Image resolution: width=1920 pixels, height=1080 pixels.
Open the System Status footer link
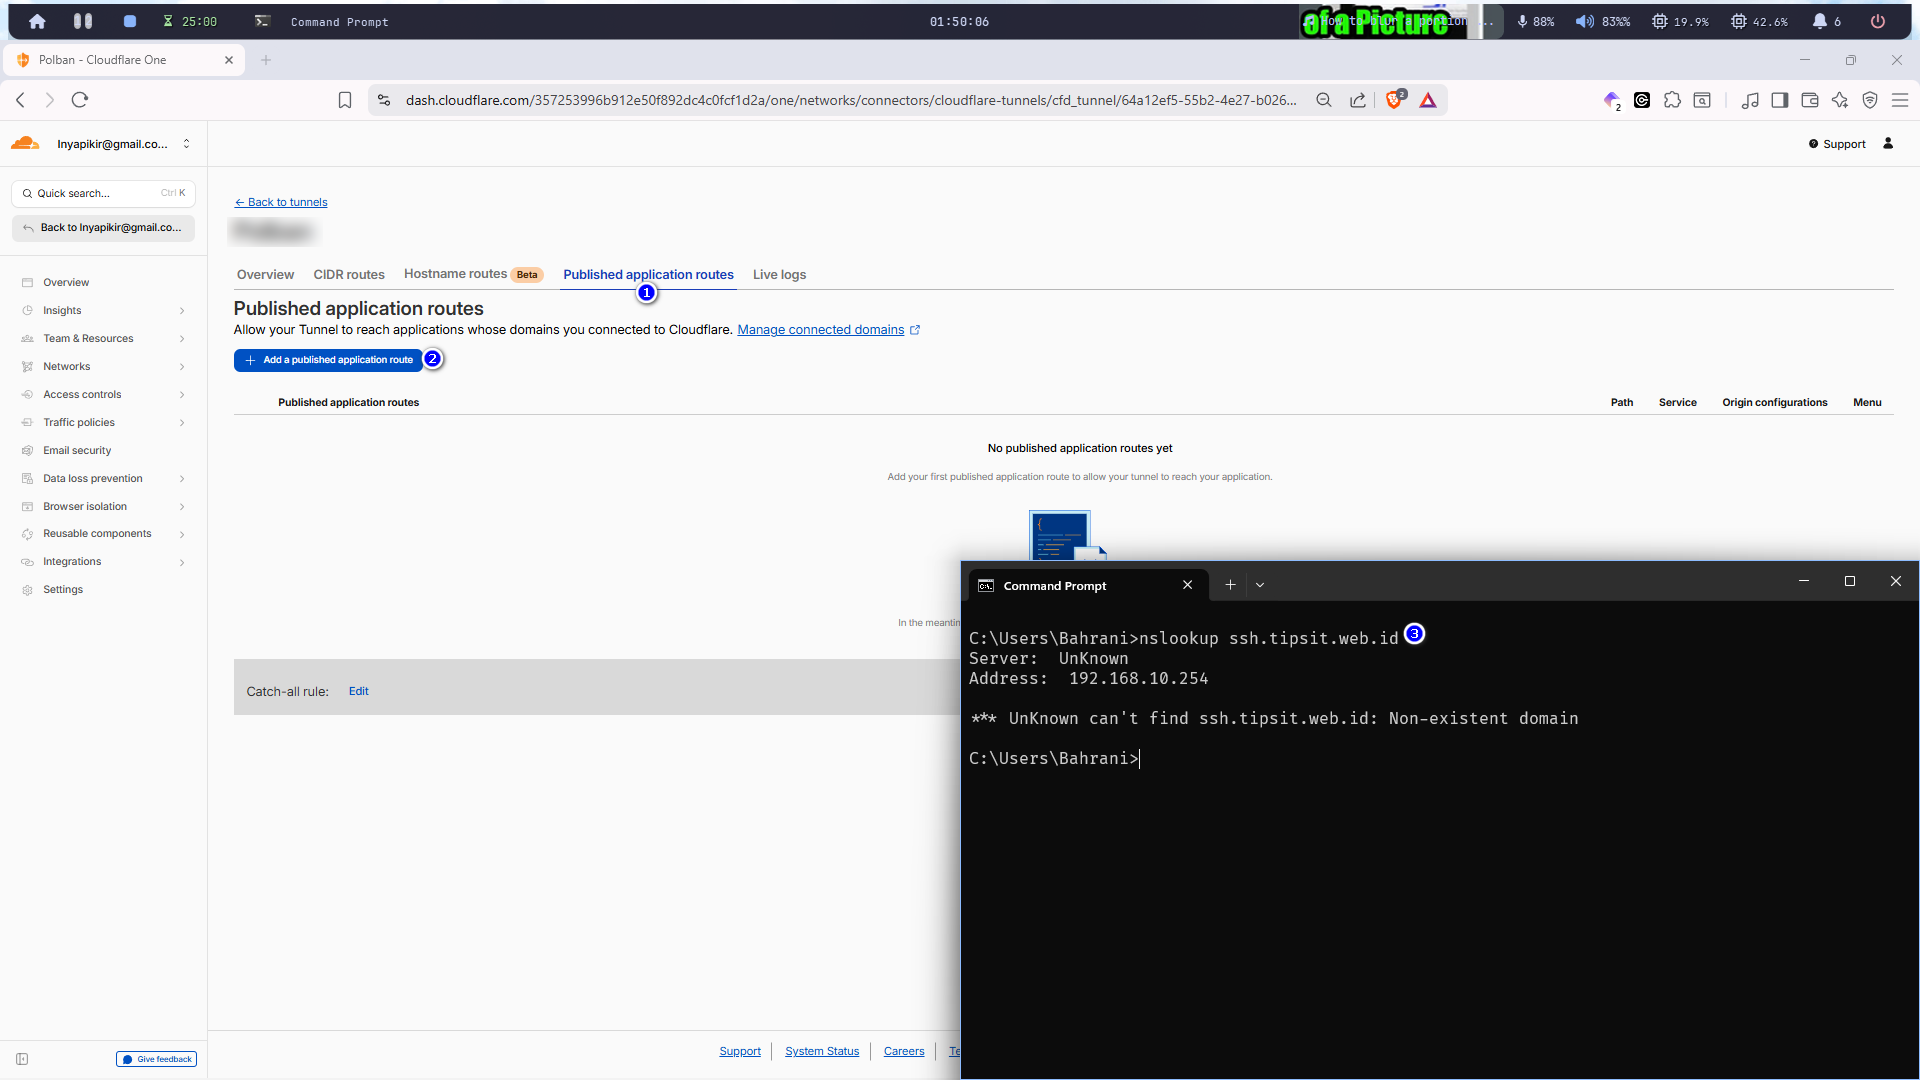tap(822, 1051)
